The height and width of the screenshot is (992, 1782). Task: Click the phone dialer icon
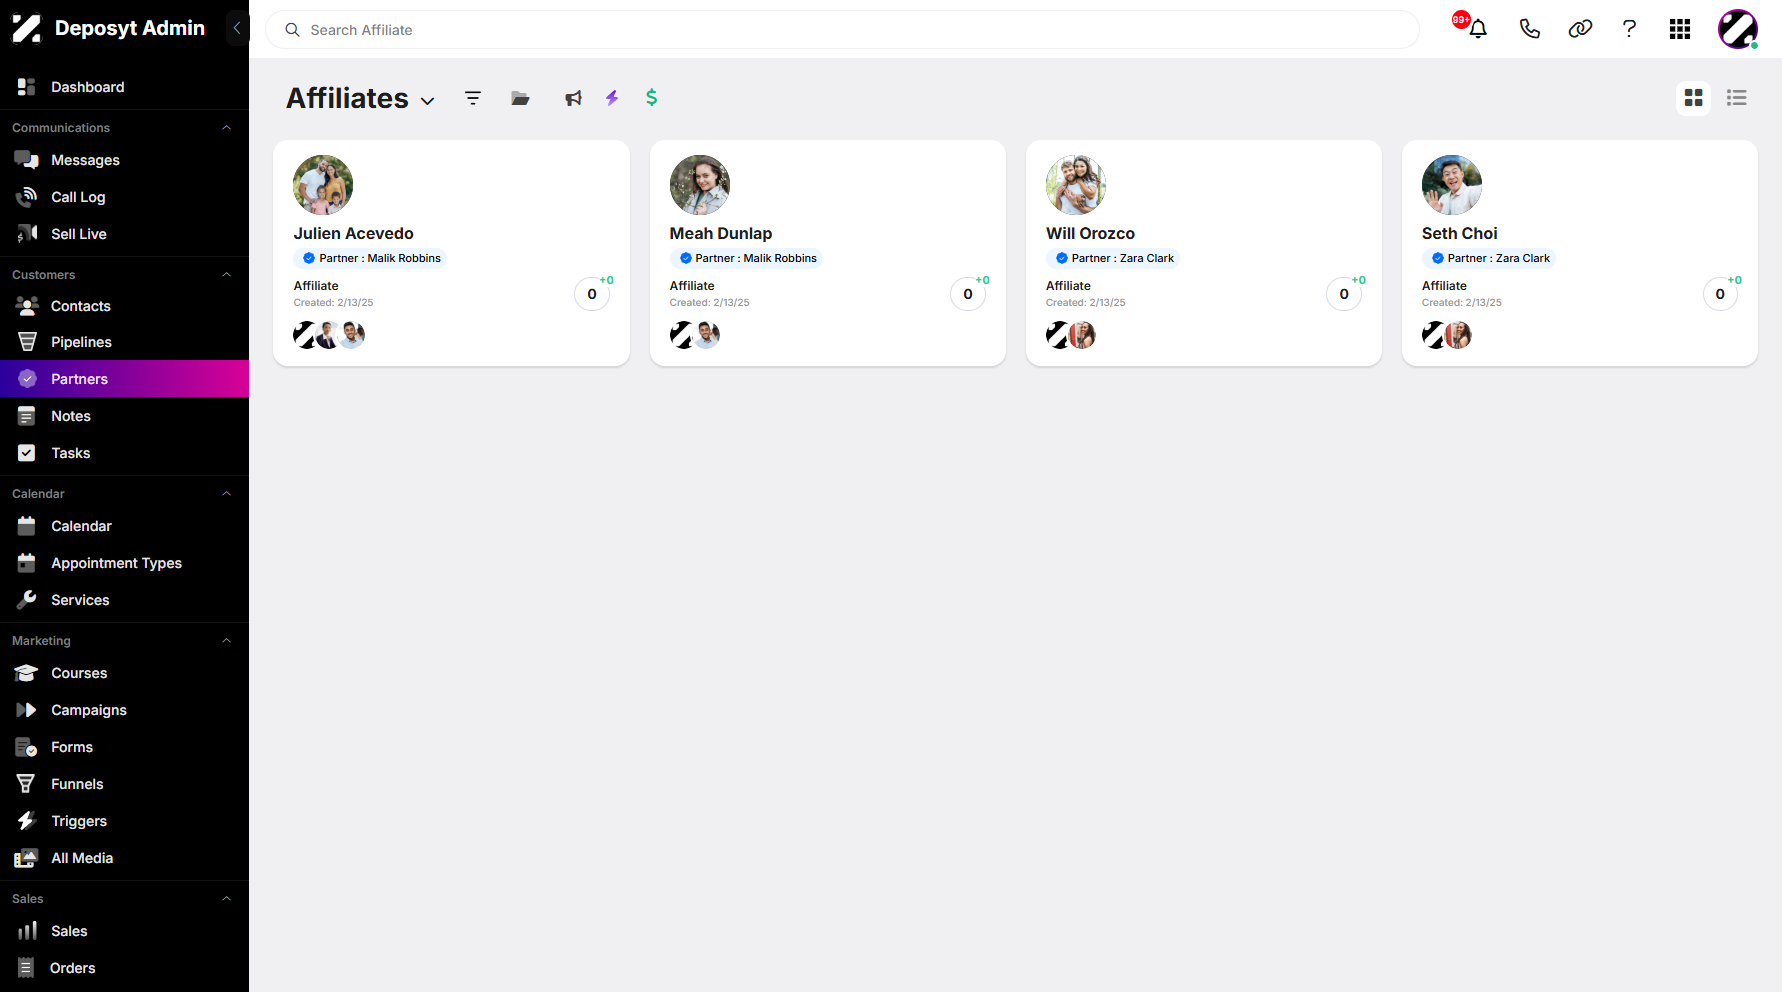(x=1529, y=29)
